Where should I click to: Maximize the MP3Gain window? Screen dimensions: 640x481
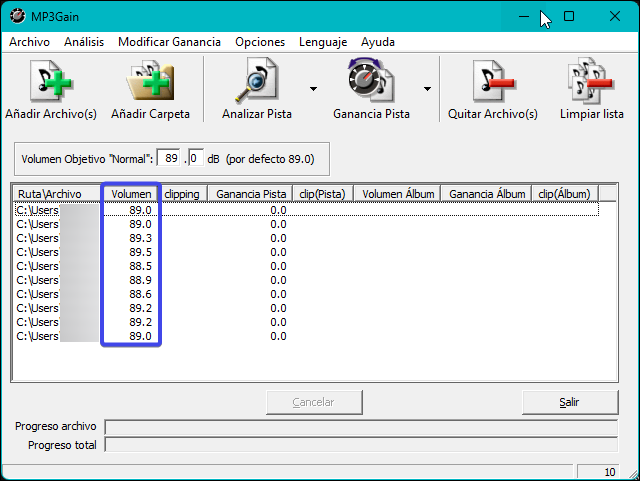[x=569, y=16]
